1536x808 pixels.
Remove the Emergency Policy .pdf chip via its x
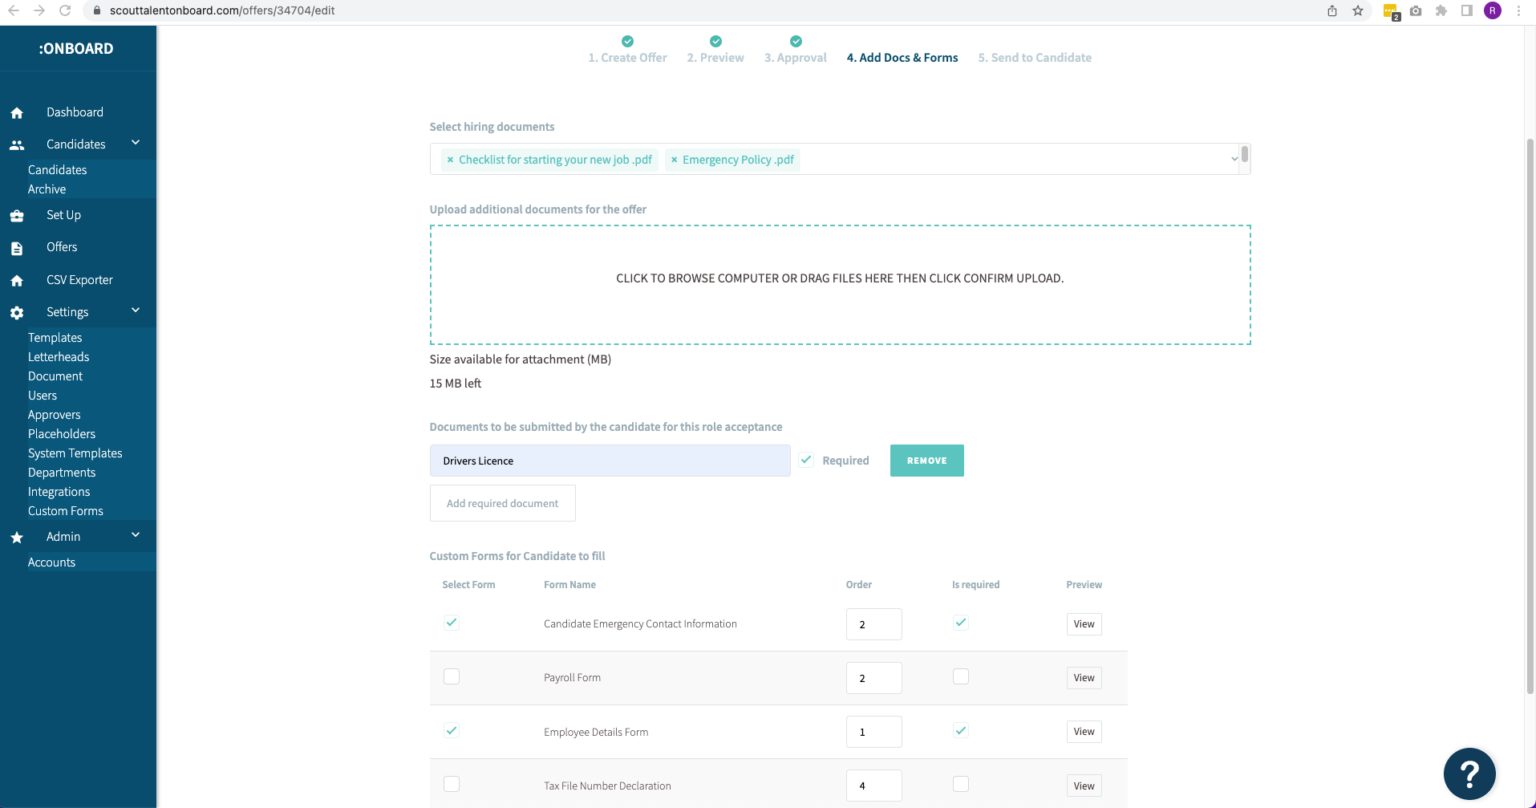pos(674,159)
